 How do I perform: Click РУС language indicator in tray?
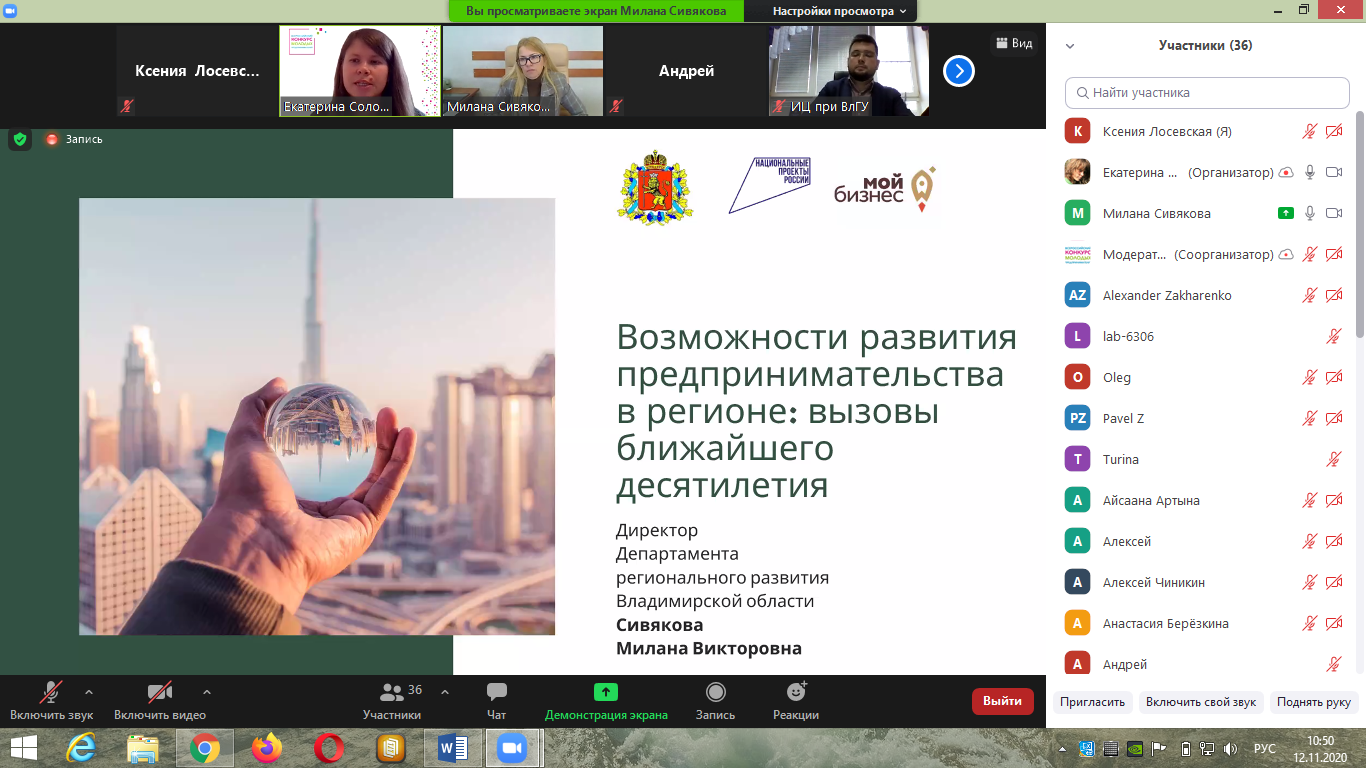pos(1265,748)
